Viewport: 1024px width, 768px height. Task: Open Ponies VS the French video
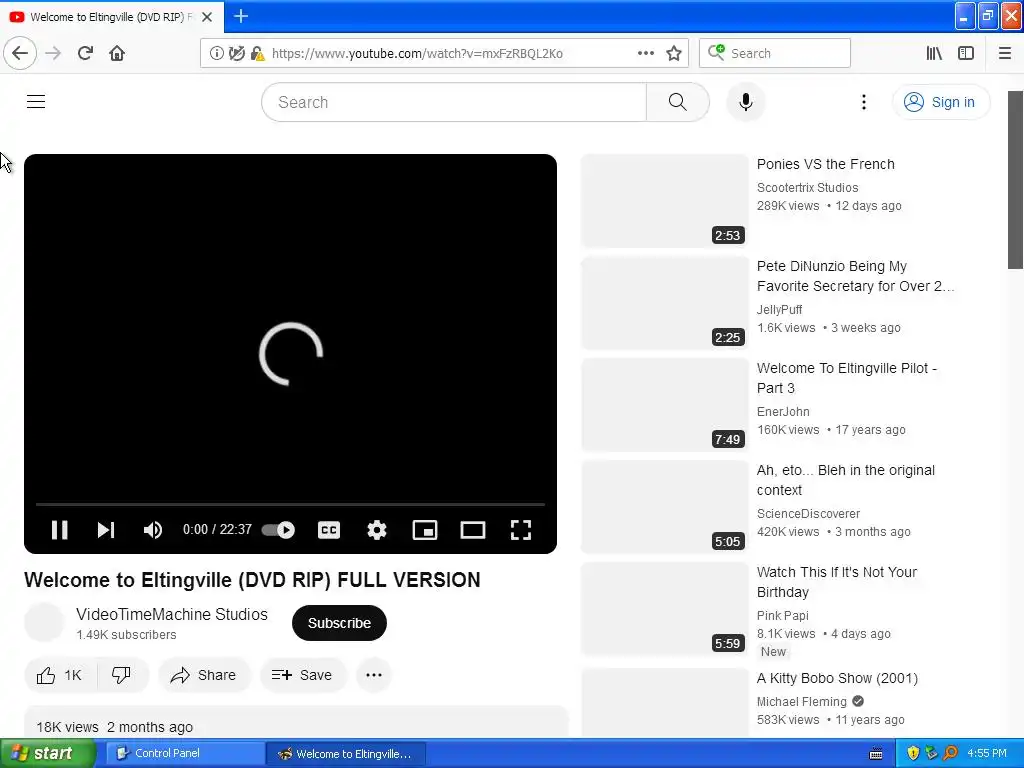coord(825,164)
